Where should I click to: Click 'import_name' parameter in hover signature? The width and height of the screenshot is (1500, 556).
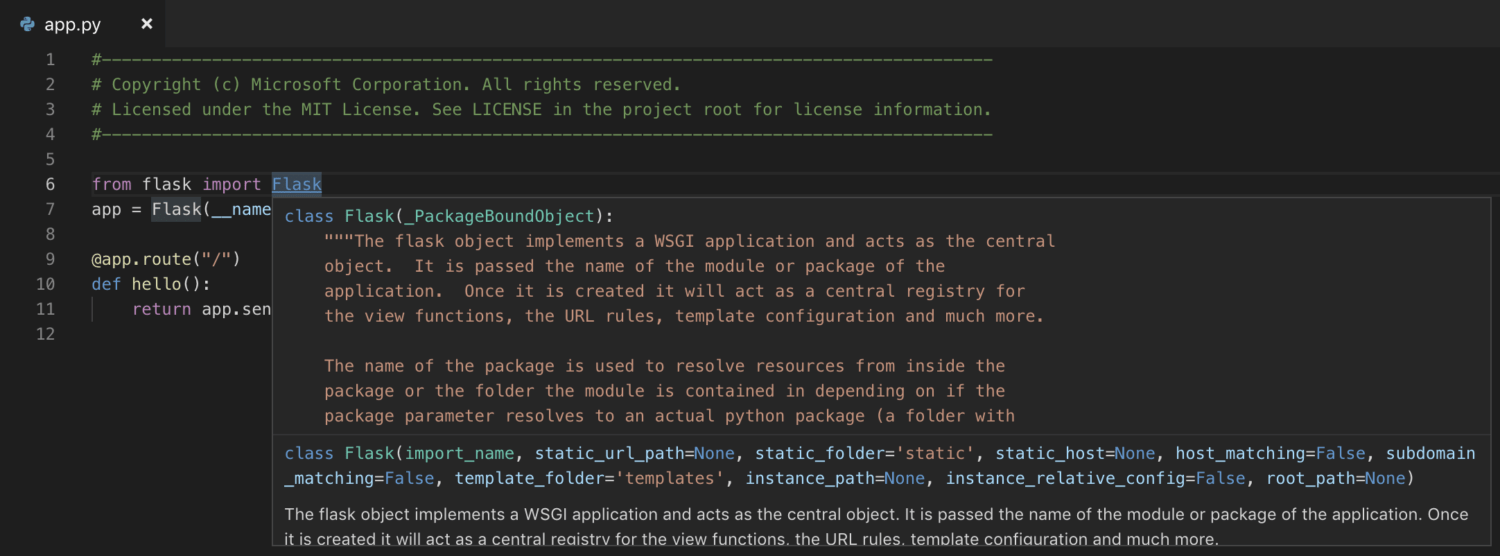click(x=460, y=453)
